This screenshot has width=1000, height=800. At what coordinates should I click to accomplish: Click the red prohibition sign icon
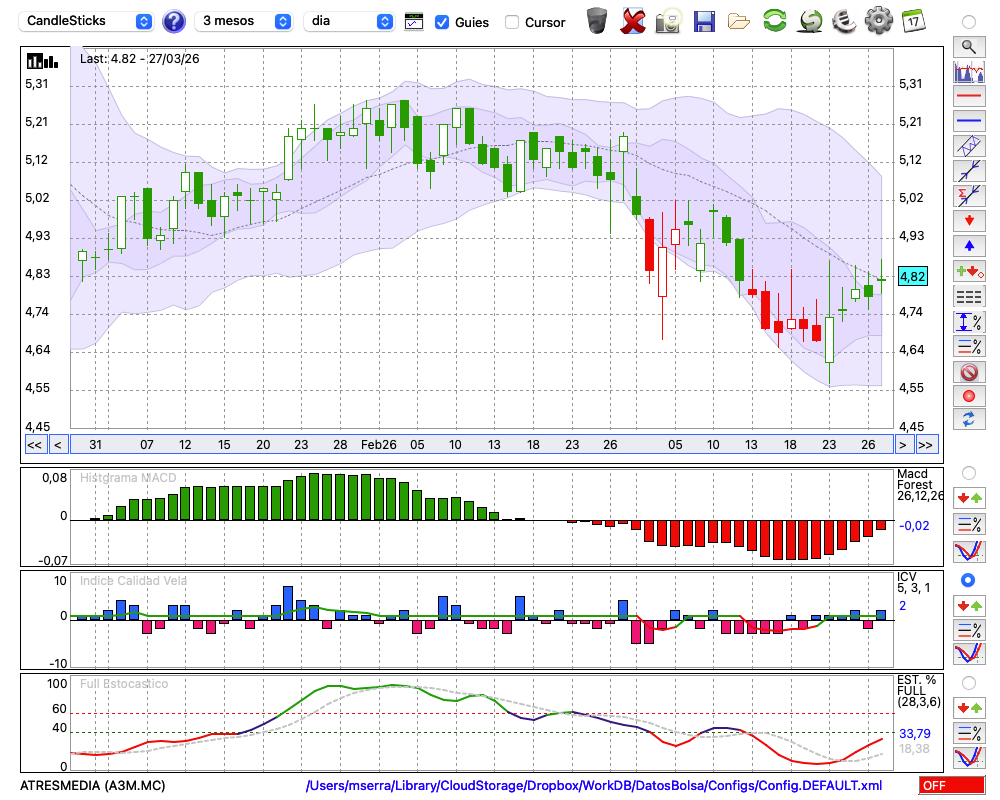click(968, 372)
